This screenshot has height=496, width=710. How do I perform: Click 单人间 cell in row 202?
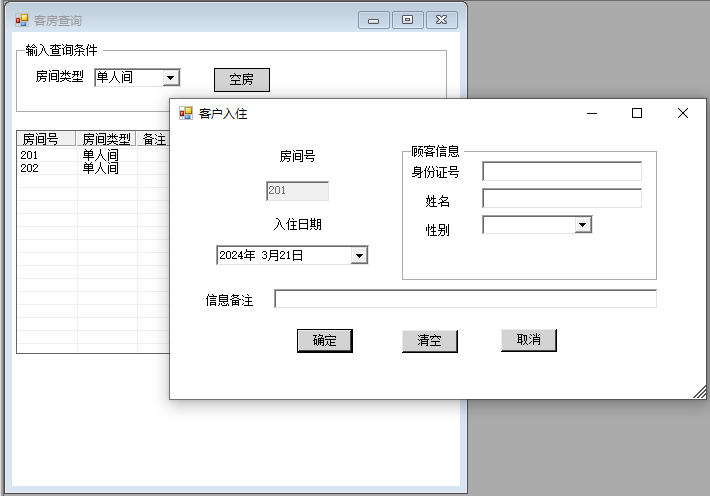(101, 168)
